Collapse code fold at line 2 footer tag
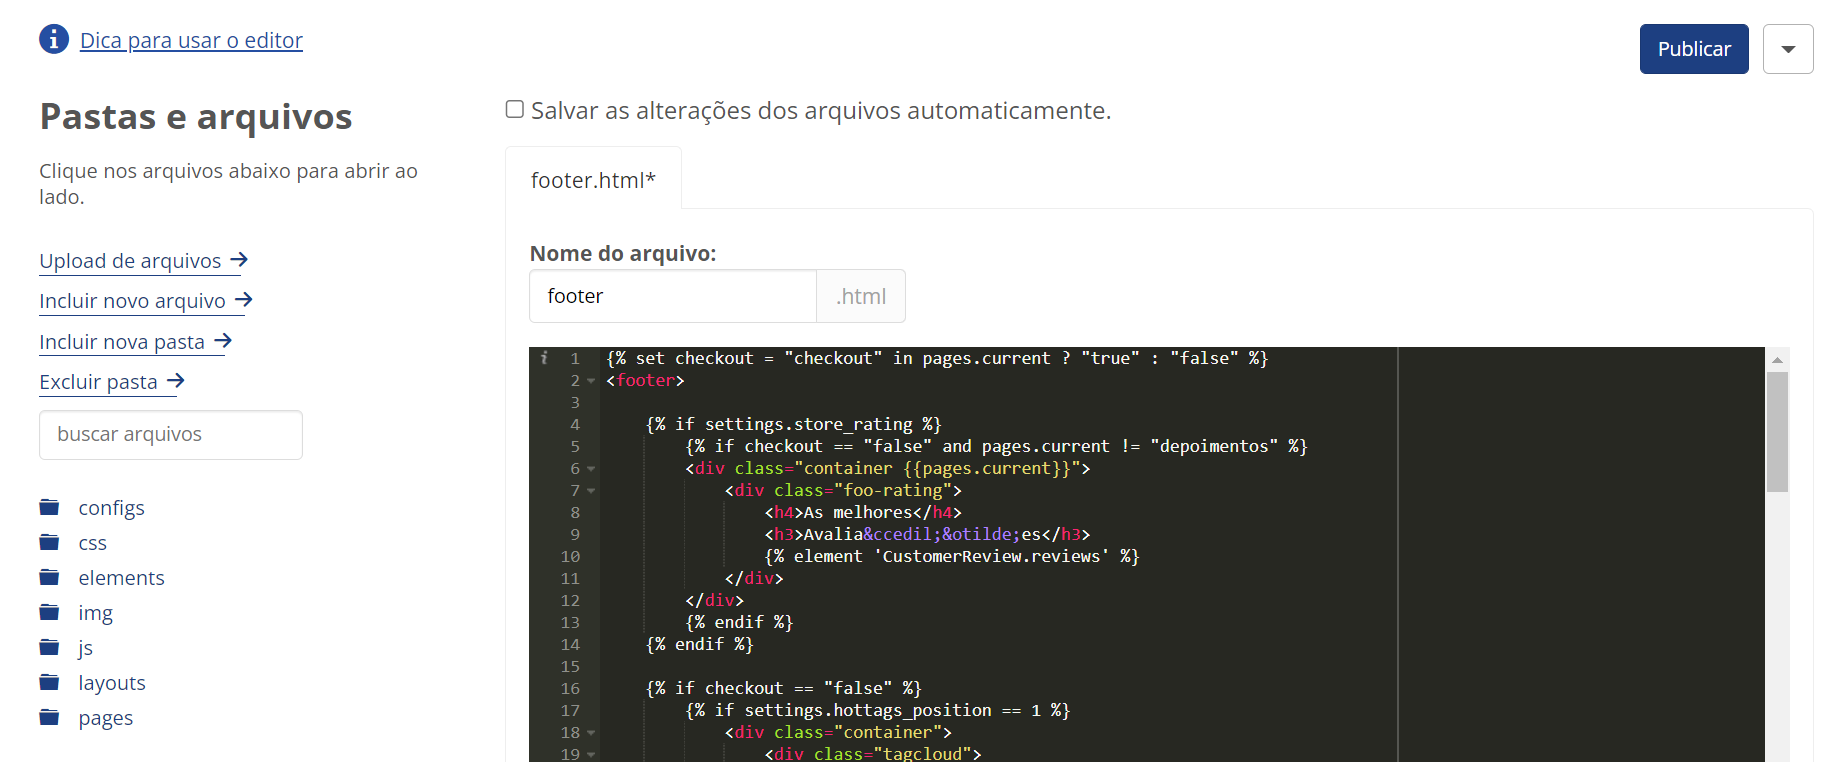This screenshot has height=762, width=1833. click(x=591, y=381)
